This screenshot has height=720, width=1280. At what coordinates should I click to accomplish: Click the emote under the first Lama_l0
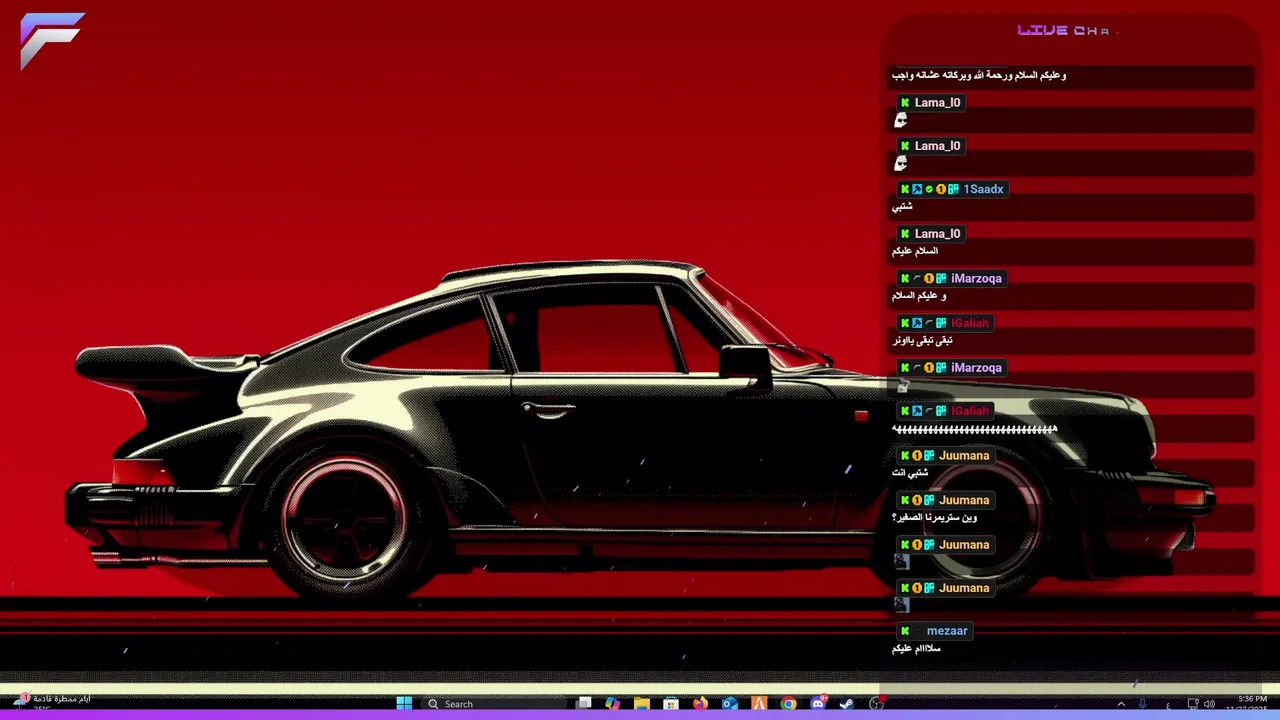900,120
